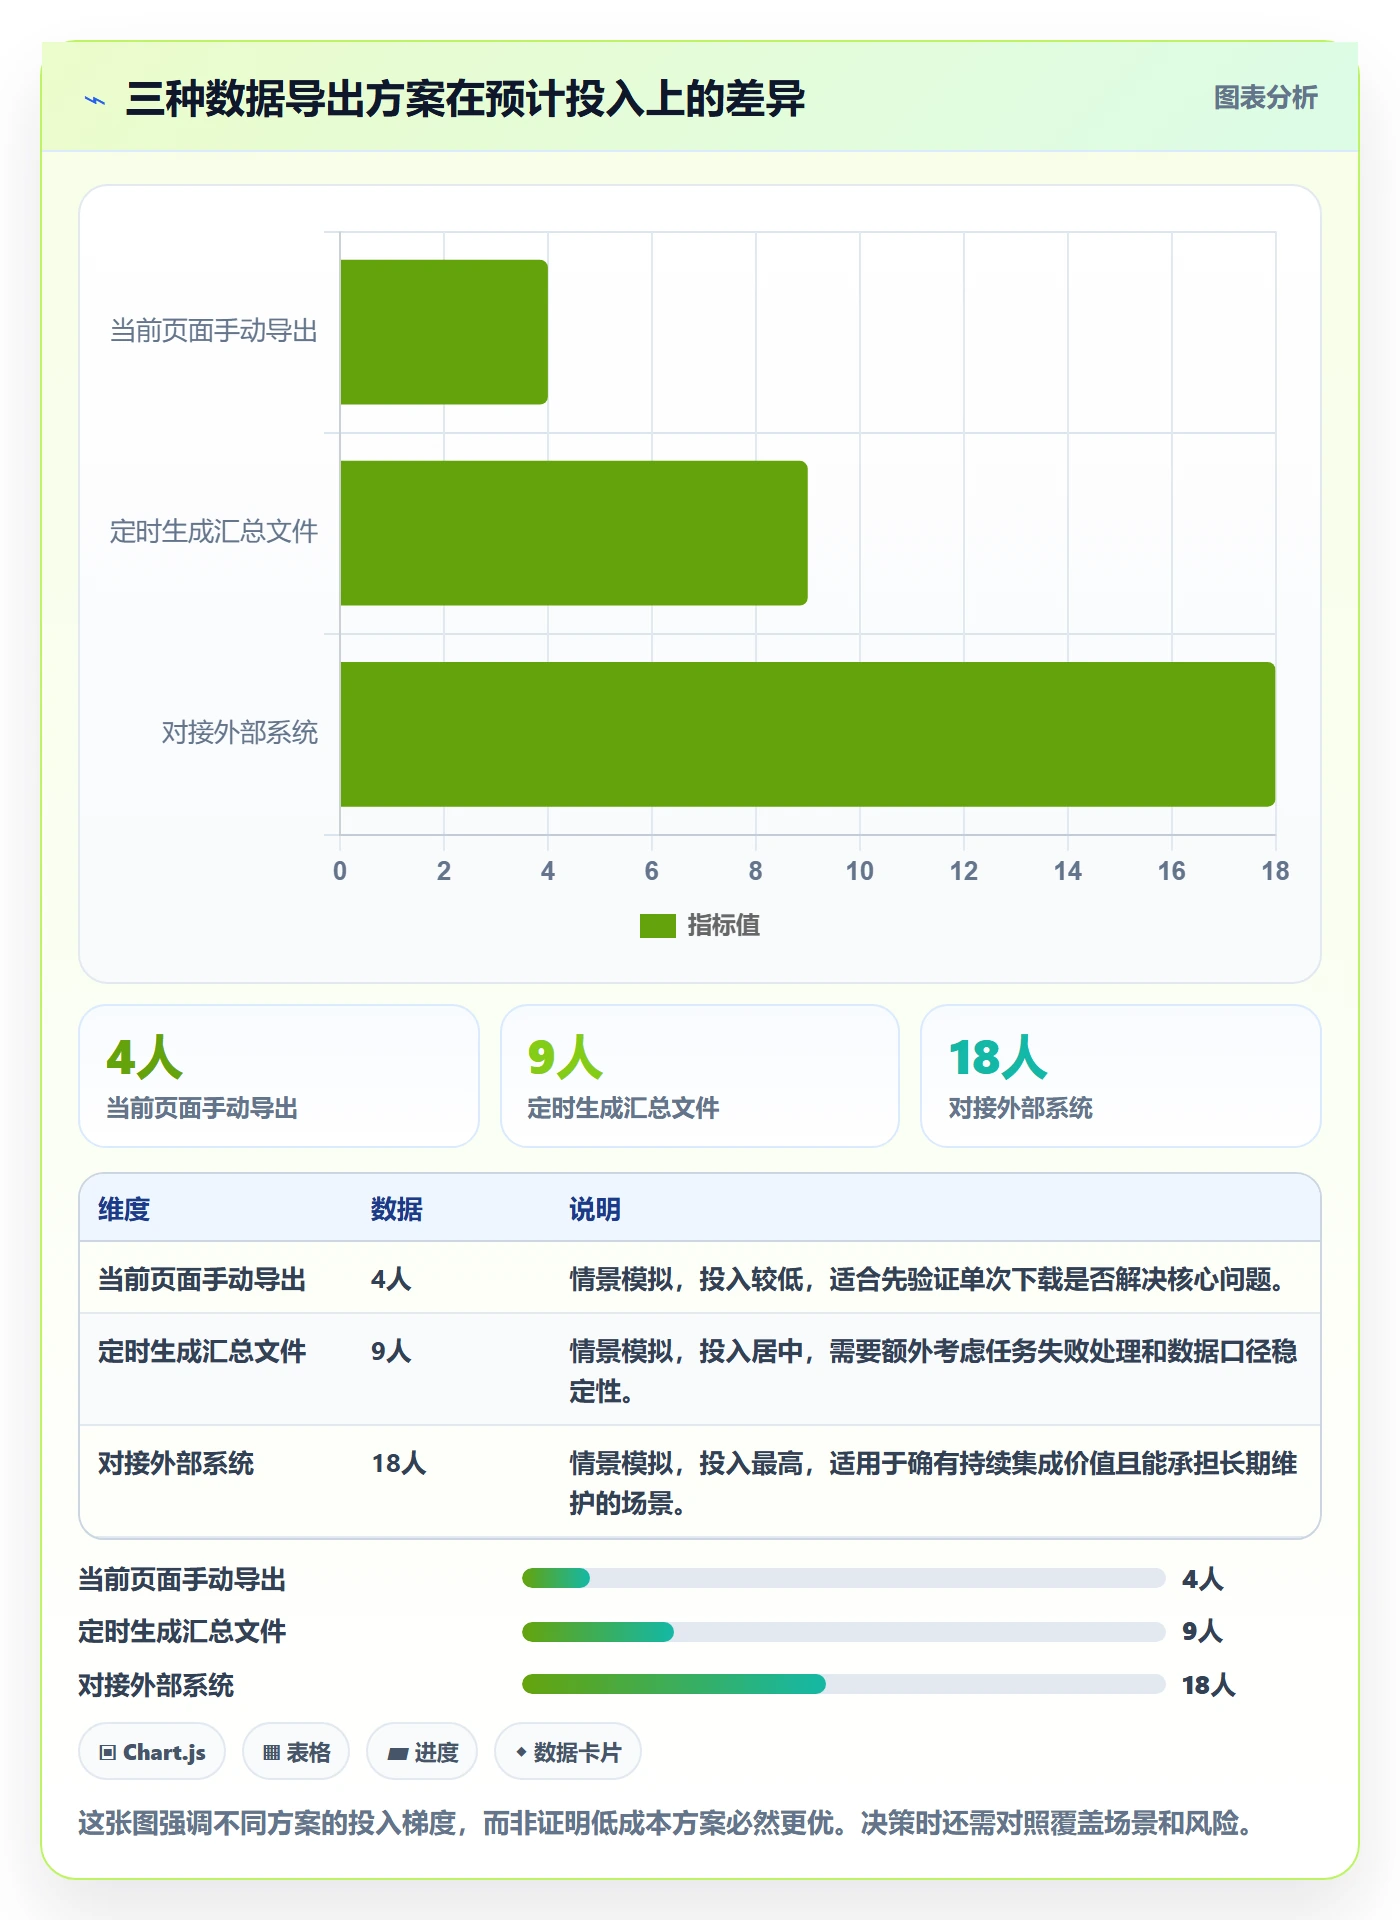Click progress bar for 对接外部系统
The height and width of the screenshot is (1920, 1400).
tap(844, 1684)
